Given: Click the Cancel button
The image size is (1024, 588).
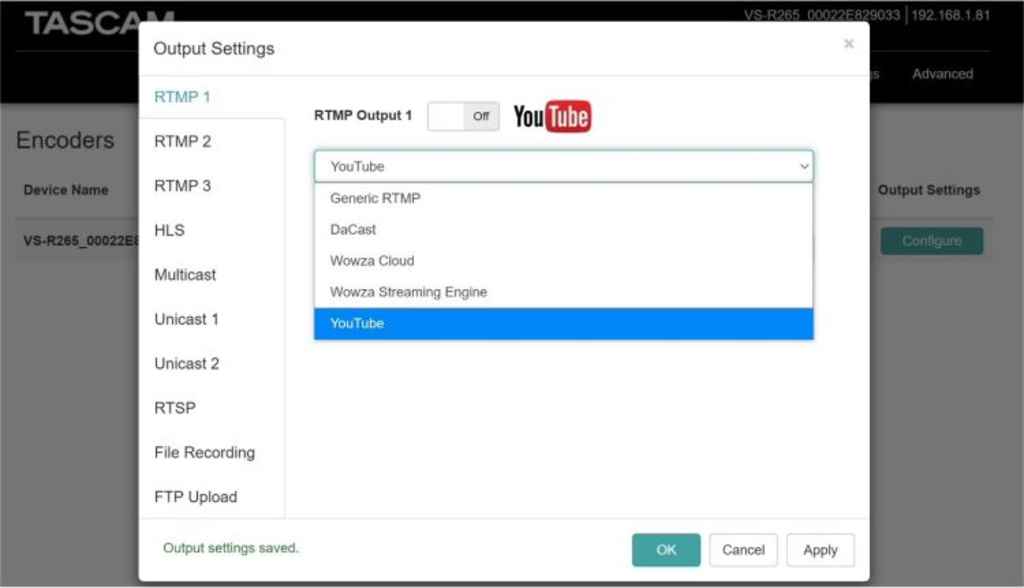Looking at the screenshot, I should tap(743, 550).
